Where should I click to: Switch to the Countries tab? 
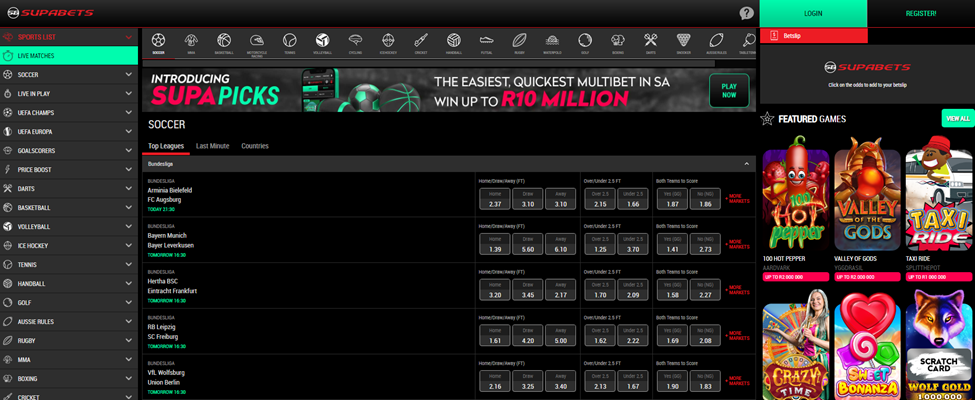point(255,146)
